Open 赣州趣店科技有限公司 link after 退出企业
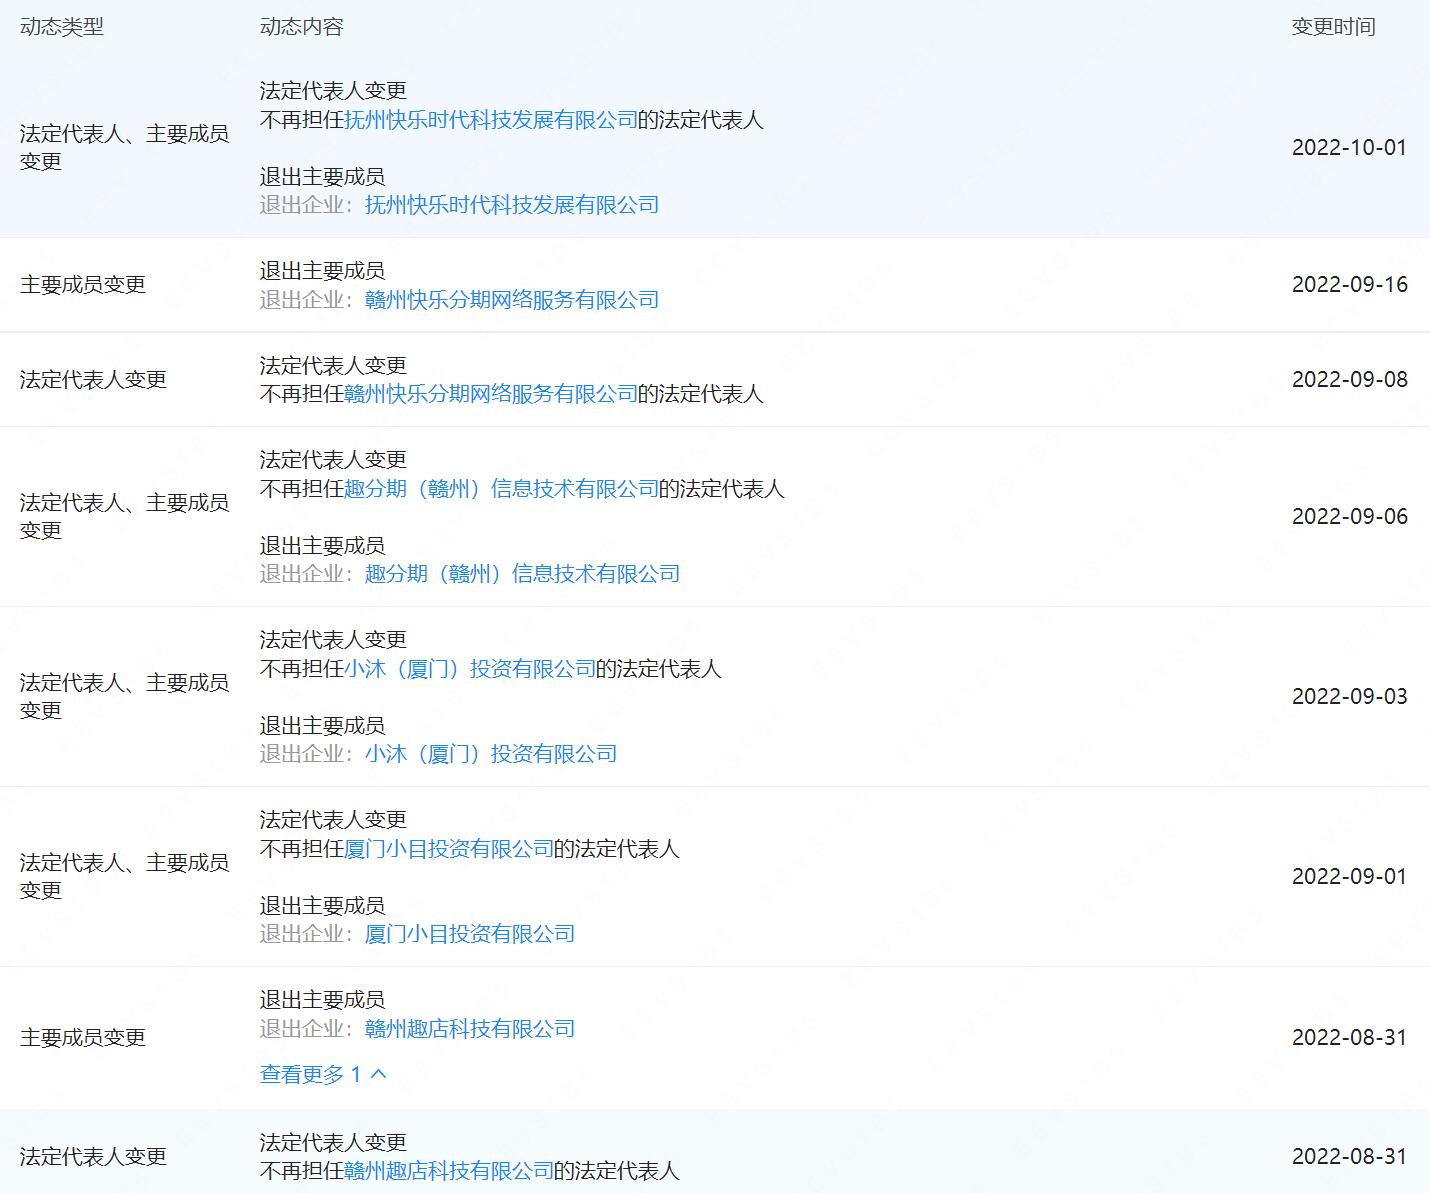 [470, 1029]
